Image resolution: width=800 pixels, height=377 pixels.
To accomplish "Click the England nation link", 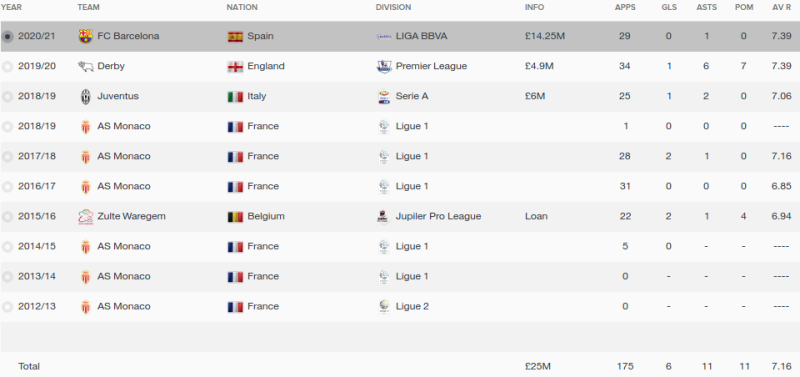I will click(x=266, y=66).
